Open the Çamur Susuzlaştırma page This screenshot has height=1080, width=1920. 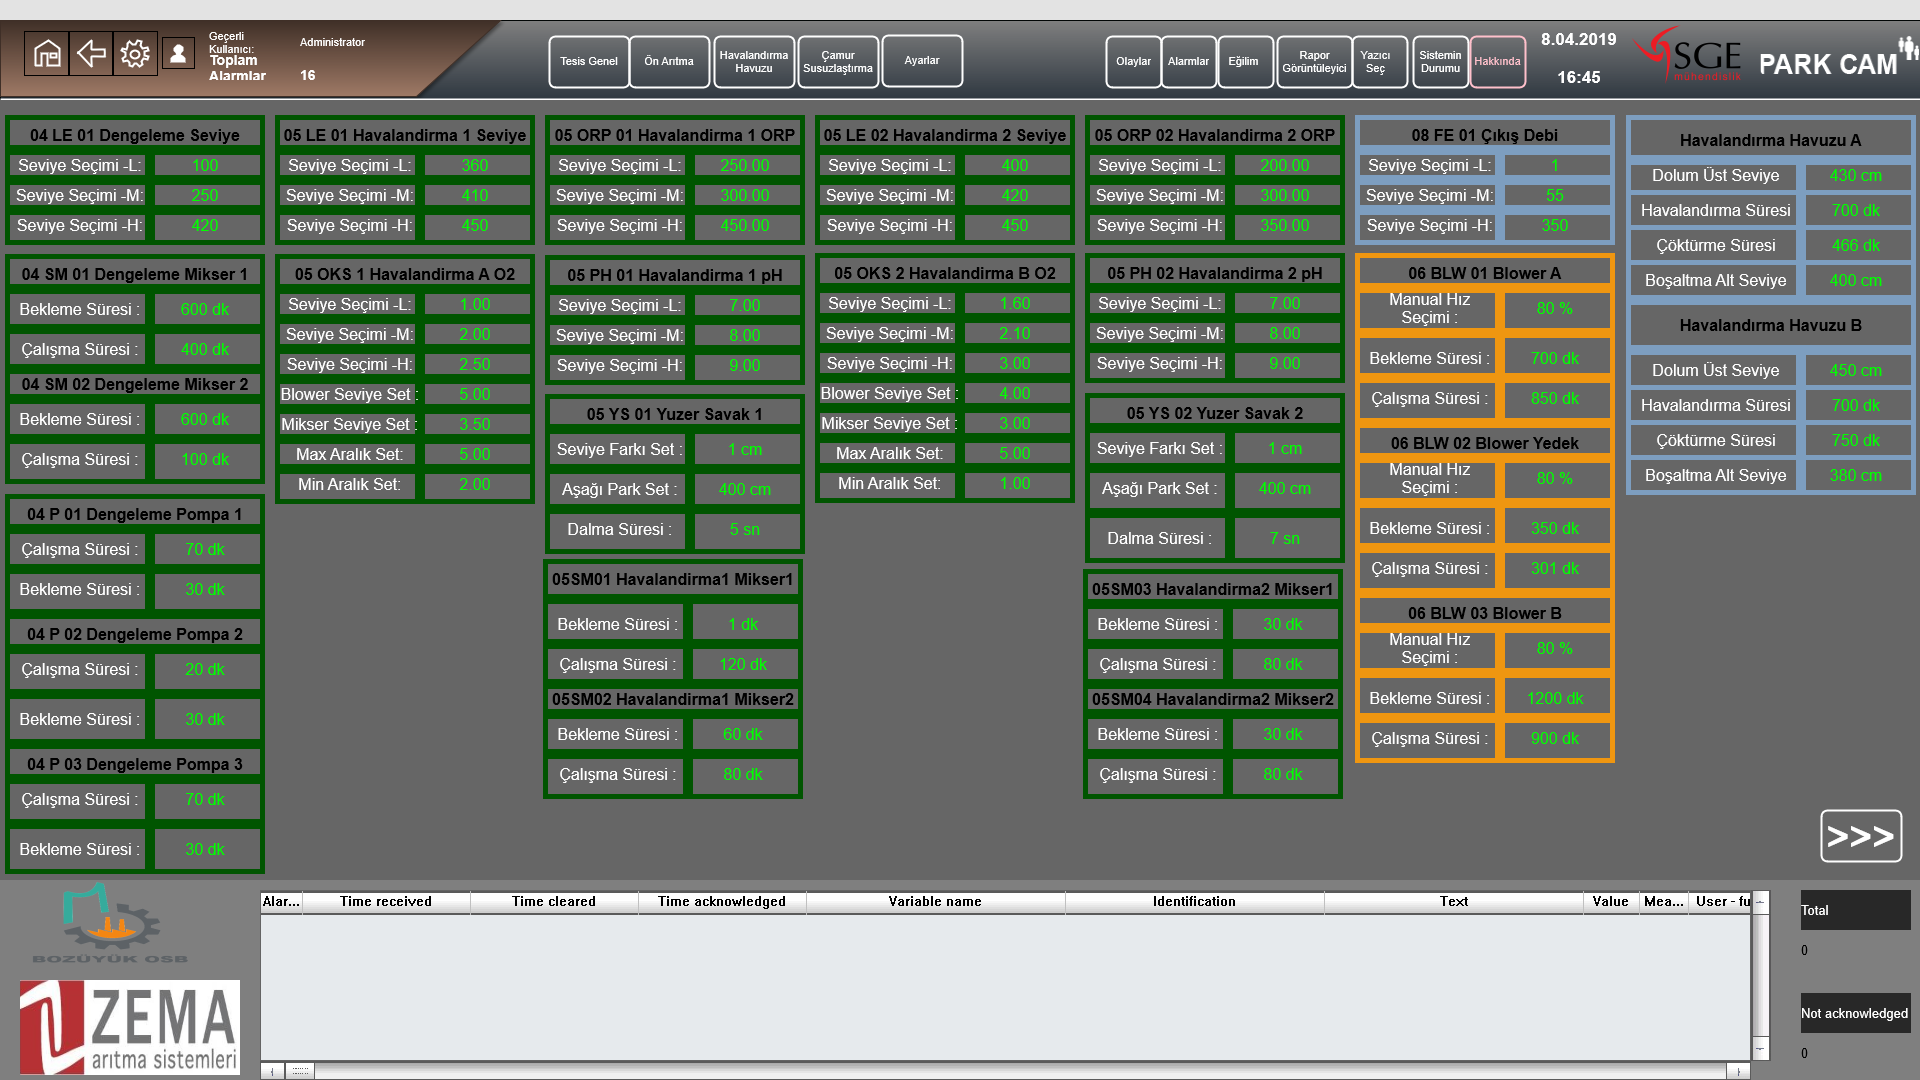(837, 62)
